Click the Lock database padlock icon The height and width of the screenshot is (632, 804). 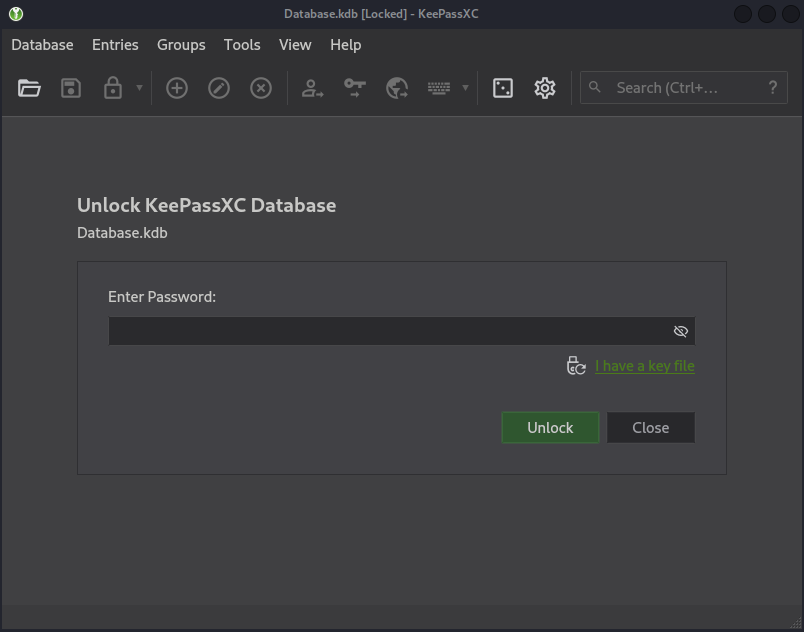point(113,88)
